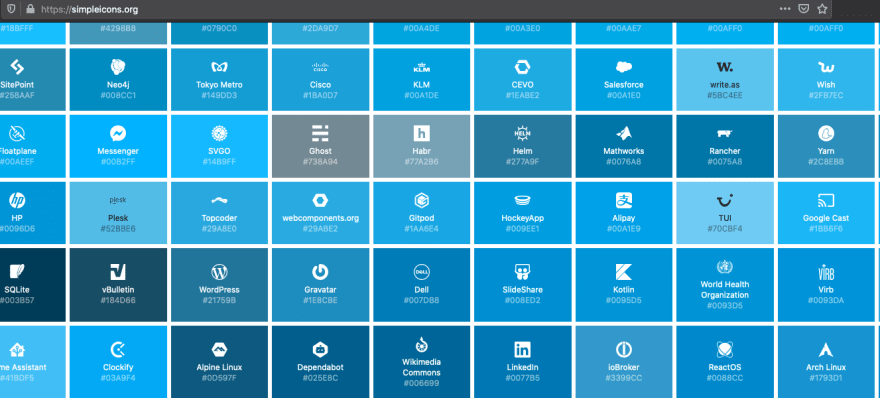Click the Pocket save icon
This screenshot has height=398, width=880.
coord(803,9)
